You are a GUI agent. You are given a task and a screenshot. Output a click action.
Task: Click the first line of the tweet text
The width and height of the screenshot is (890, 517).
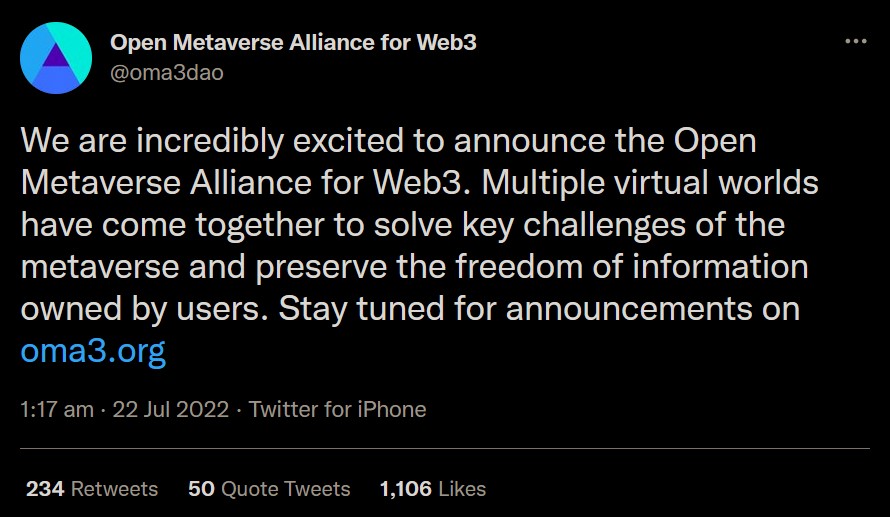[x=389, y=140]
